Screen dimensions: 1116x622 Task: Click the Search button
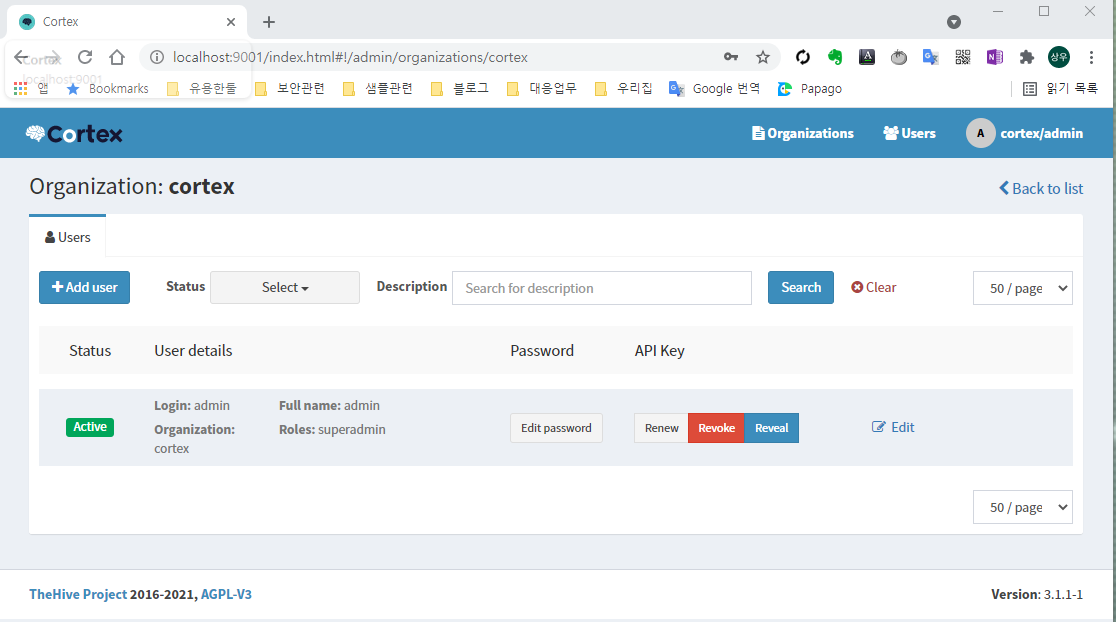801,288
